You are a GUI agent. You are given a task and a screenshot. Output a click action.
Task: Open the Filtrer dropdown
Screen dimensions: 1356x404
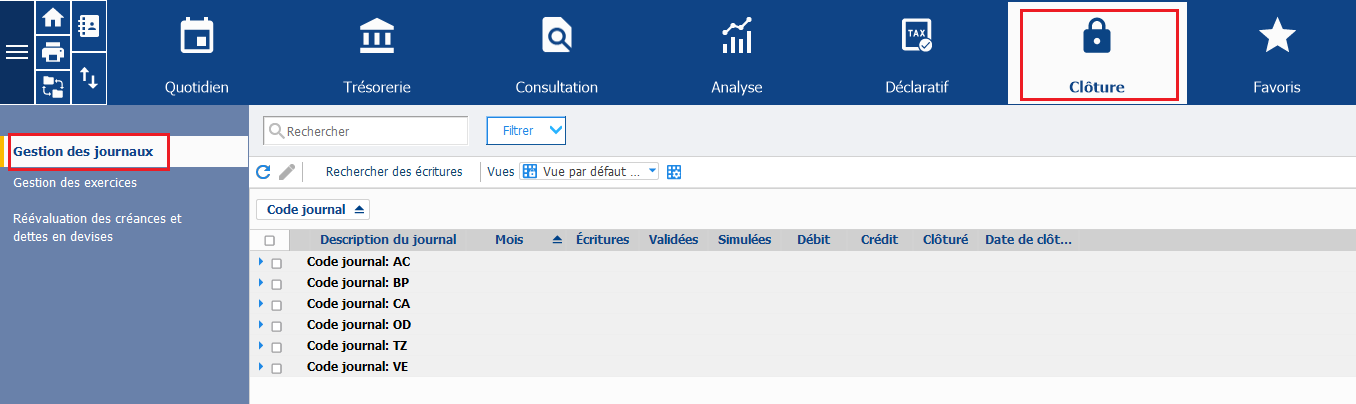[526, 130]
